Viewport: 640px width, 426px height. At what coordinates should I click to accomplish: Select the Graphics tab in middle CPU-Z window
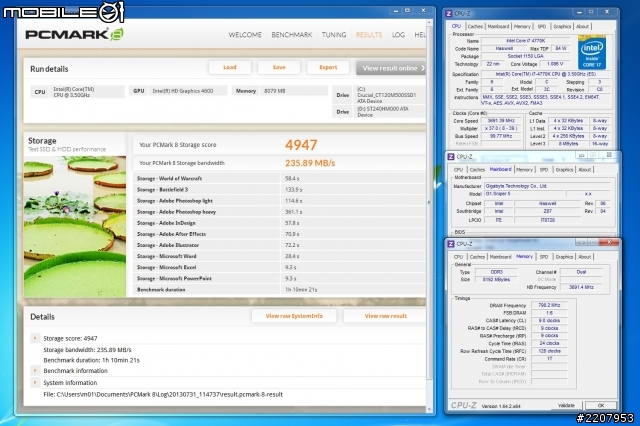[x=564, y=170]
